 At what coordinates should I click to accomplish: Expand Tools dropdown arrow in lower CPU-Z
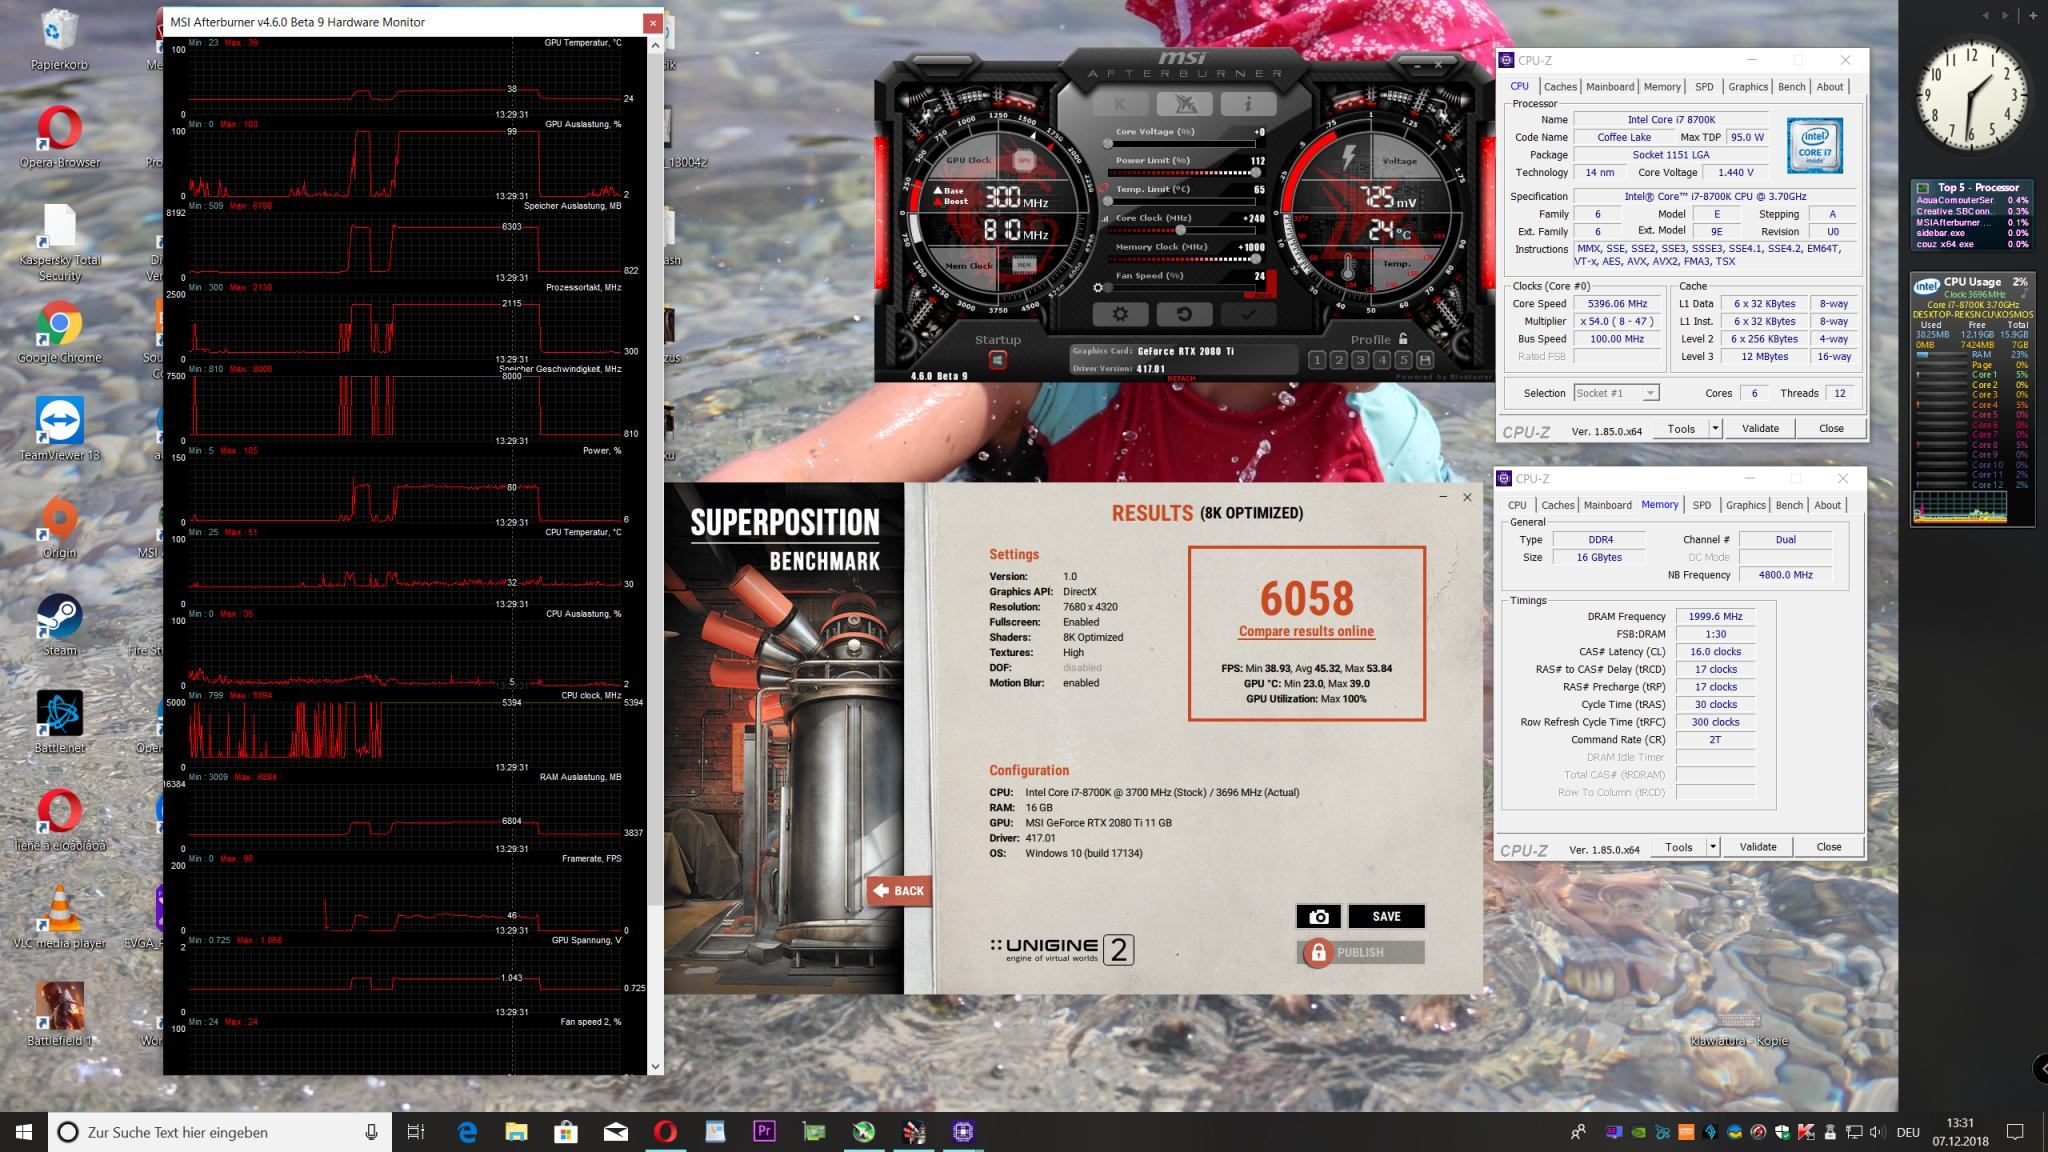point(1712,847)
